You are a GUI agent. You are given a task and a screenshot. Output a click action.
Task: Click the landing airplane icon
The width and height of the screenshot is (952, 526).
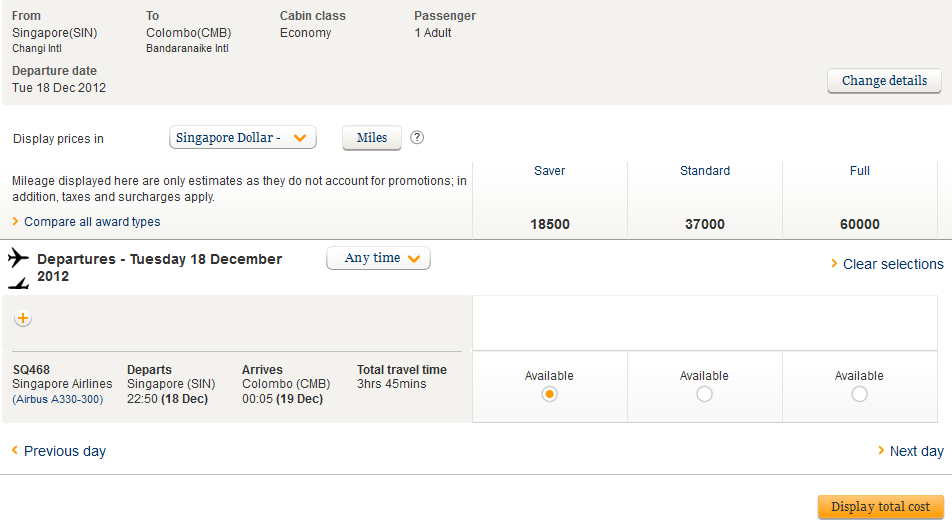pyautogui.click(x=18, y=283)
